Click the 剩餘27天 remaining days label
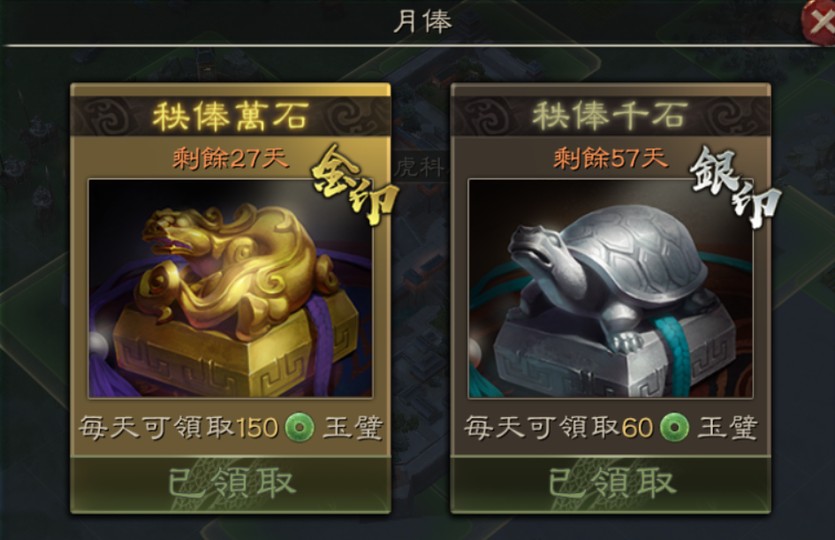 click(230, 158)
